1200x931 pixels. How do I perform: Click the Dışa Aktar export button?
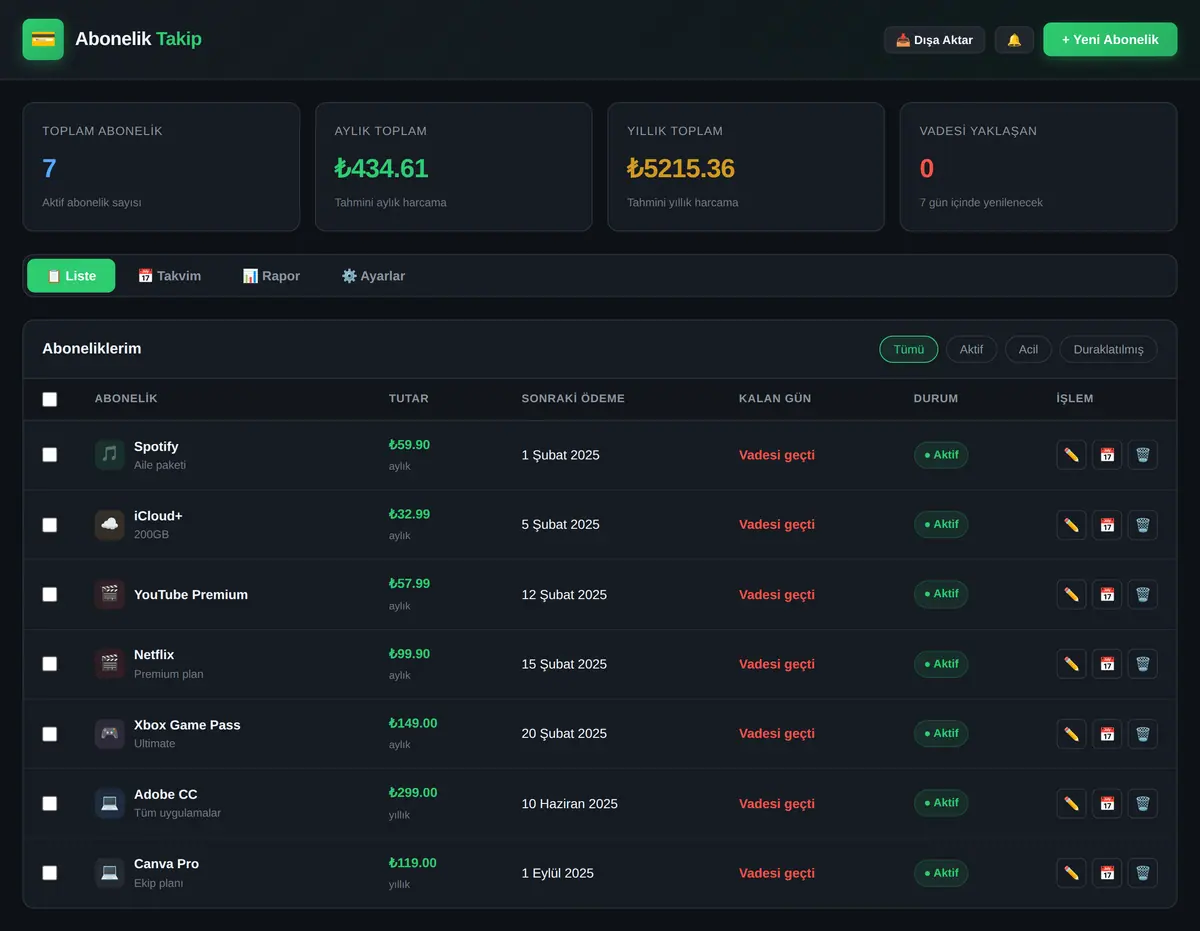(934, 40)
